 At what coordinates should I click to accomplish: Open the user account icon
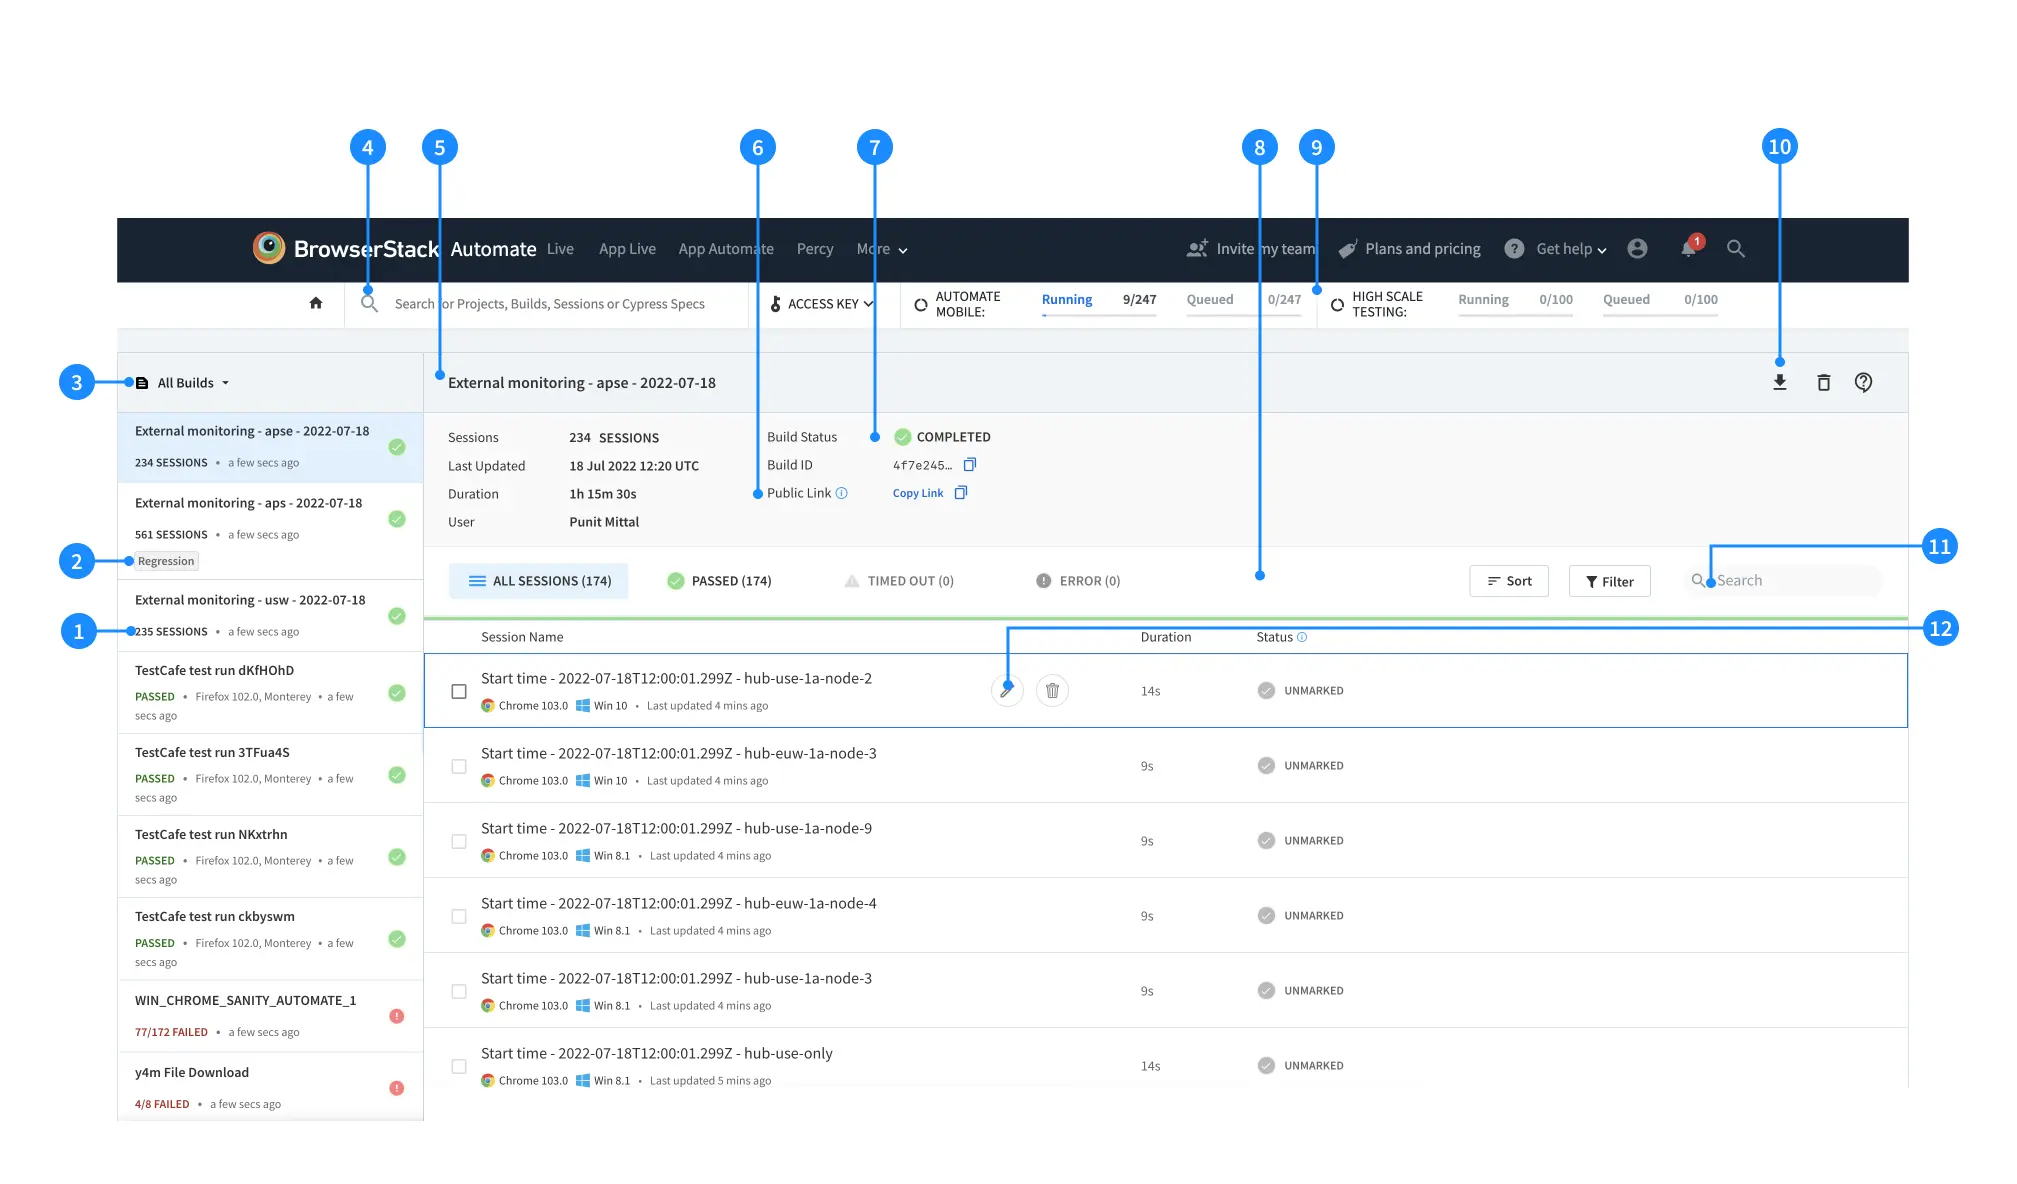click(x=1637, y=249)
